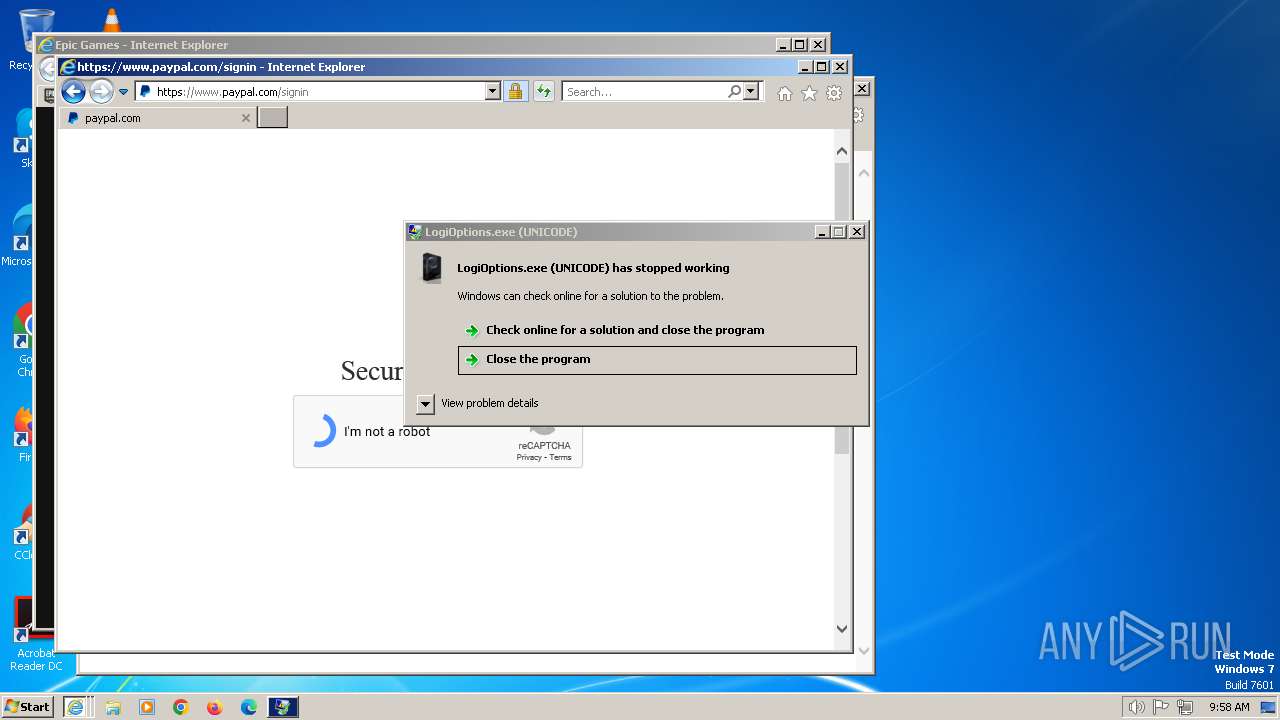This screenshot has width=1280, height=720.
Task: Expand View problem details
Action: (x=478, y=403)
